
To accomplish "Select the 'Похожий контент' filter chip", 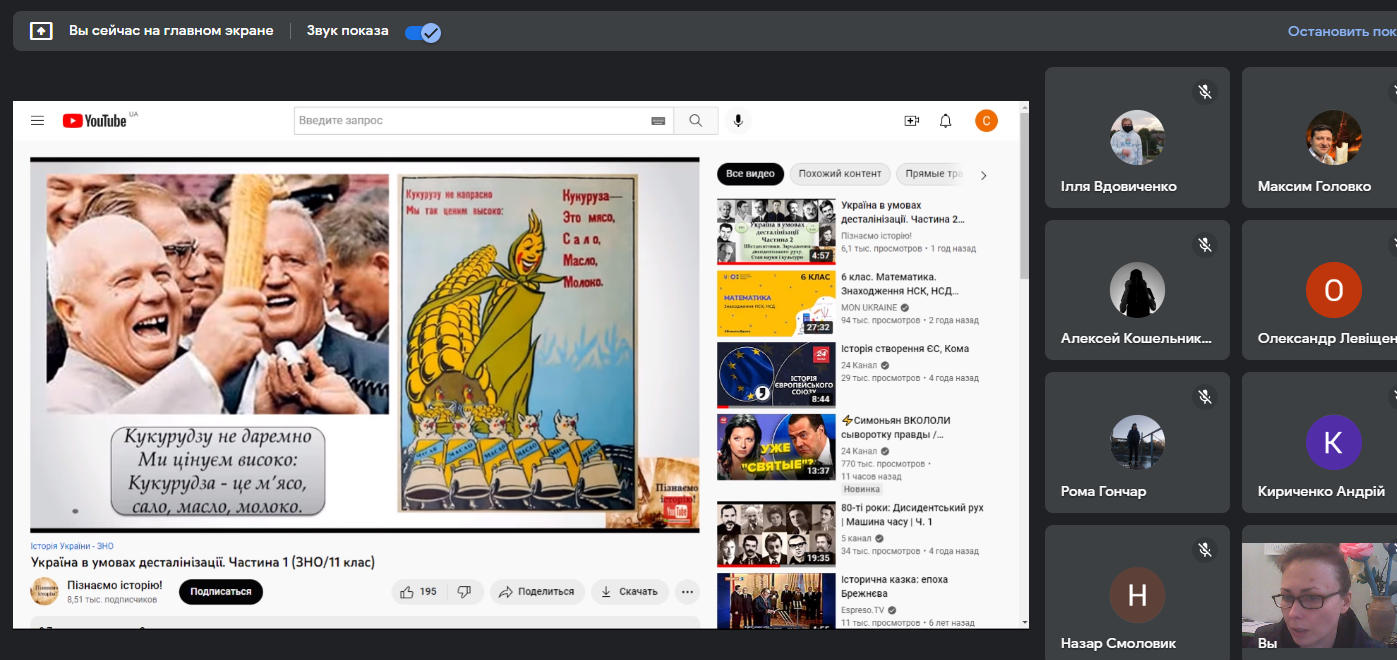I will [840, 174].
